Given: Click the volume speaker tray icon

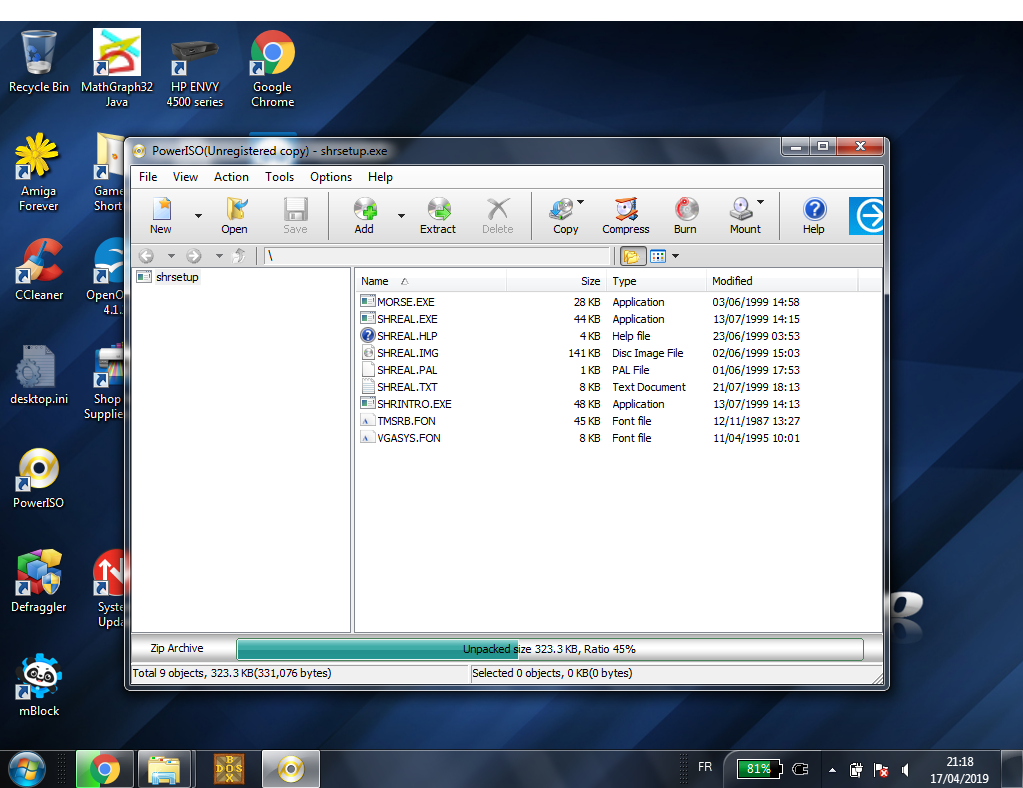Looking at the screenshot, I should pyautogui.click(x=906, y=770).
